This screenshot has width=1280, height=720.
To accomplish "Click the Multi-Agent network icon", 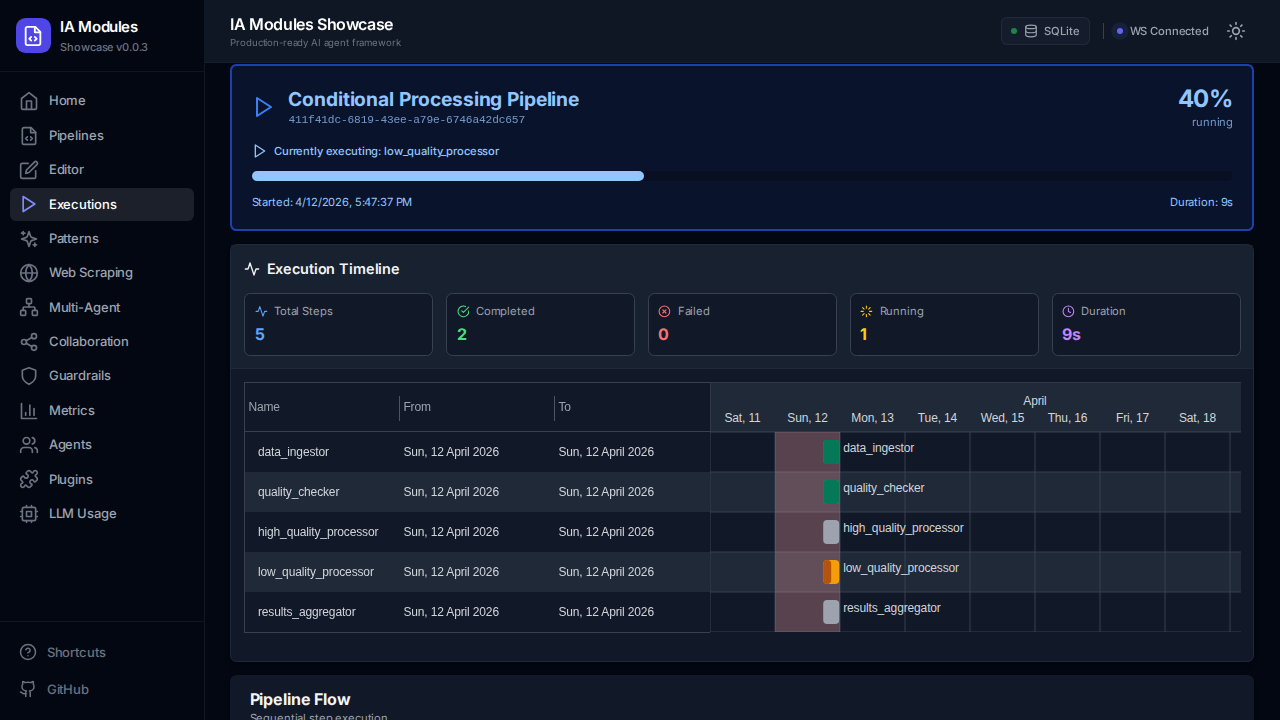I will pyautogui.click(x=29, y=307).
